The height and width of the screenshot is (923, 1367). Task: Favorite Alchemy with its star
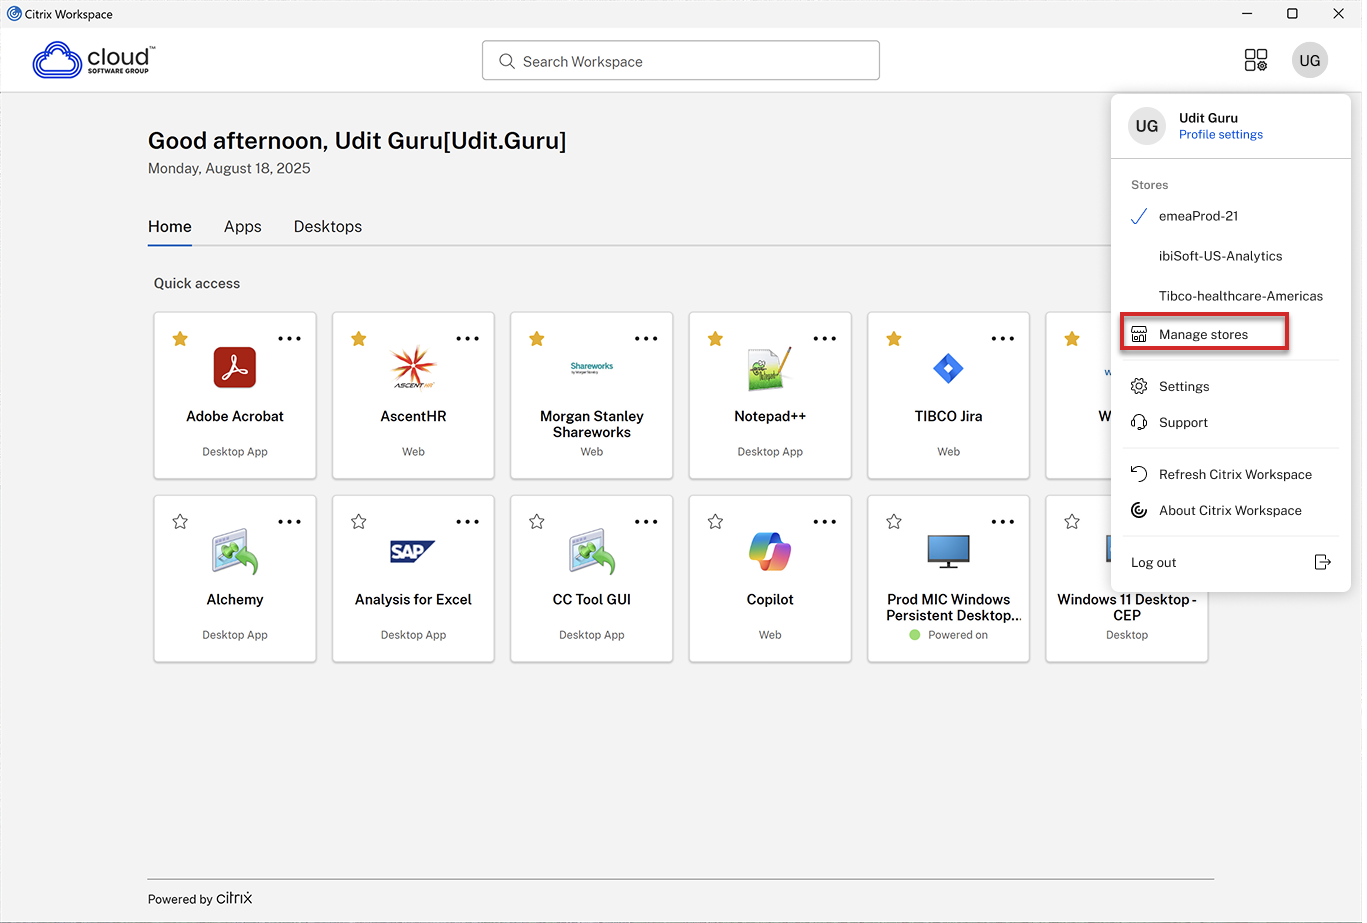tap(180, 522)
